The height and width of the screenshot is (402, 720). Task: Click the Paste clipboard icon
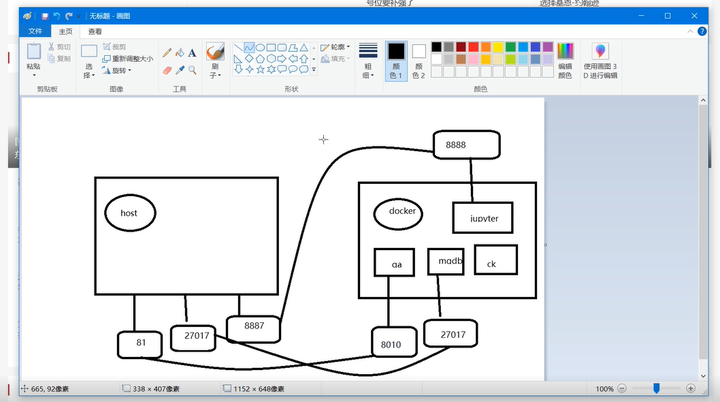34,51
